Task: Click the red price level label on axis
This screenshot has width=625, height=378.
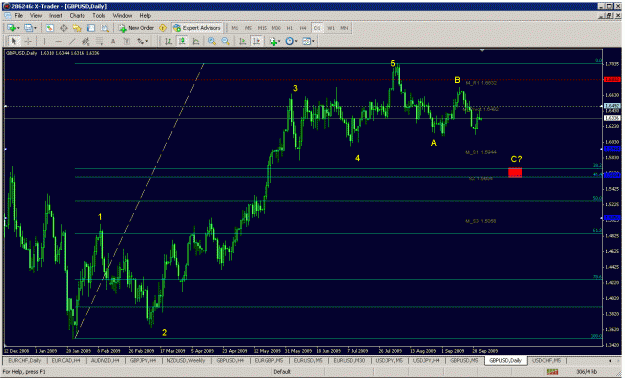Action: pyautogui.click(x=612, y=79)
